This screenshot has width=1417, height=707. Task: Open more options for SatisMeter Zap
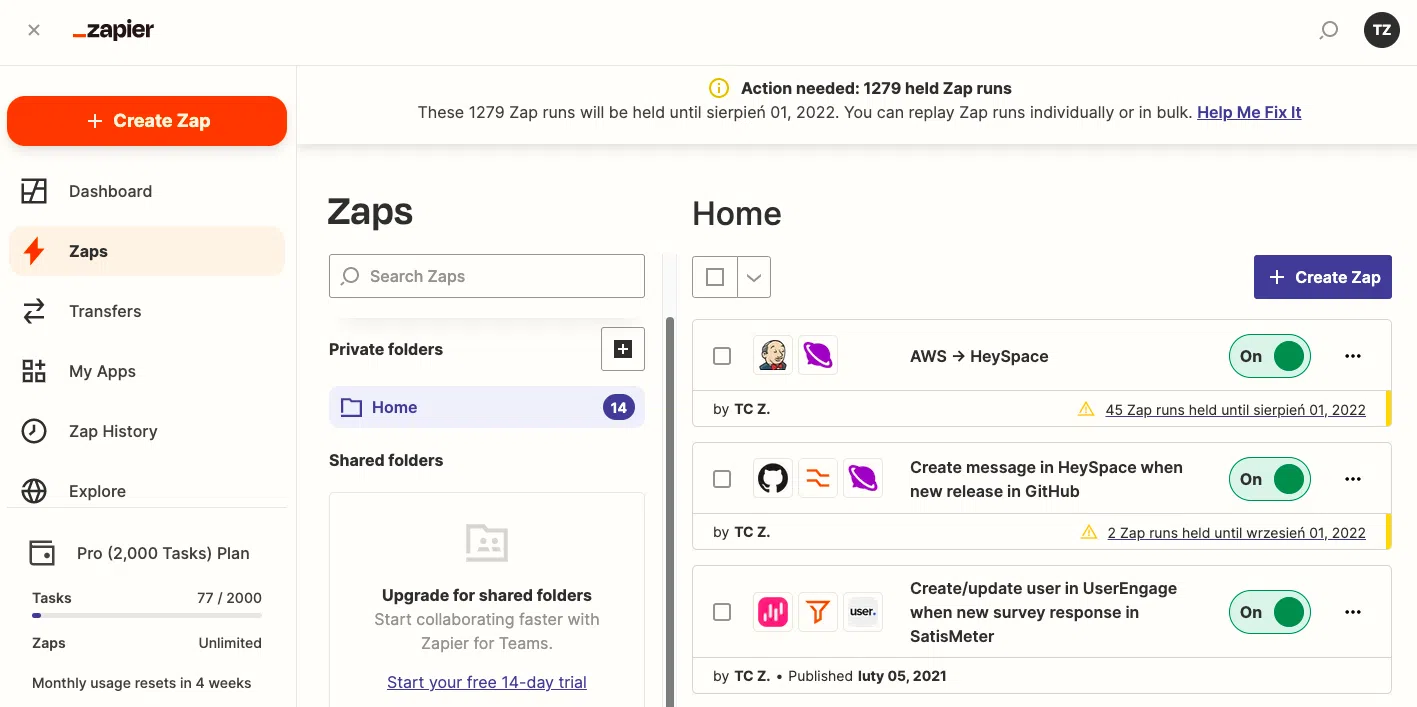[1353, 612]
